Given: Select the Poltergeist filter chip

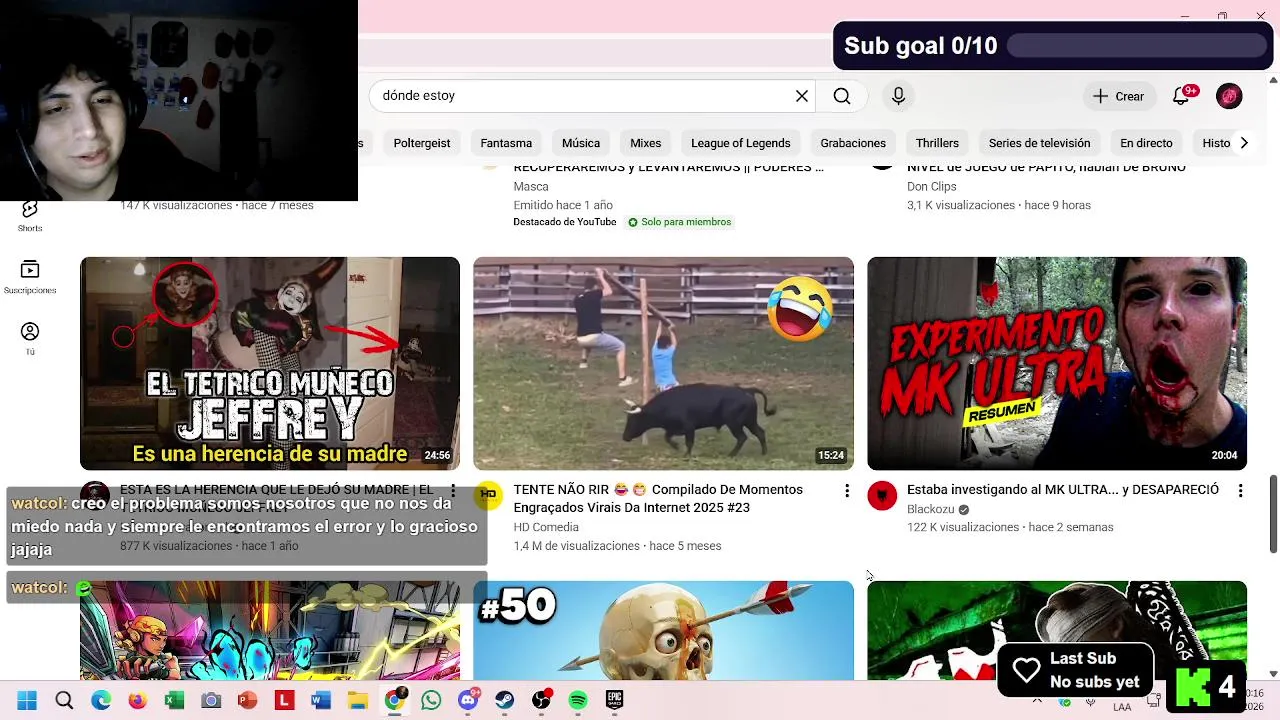Looking at the screenshot, I should tap(422, 143).
